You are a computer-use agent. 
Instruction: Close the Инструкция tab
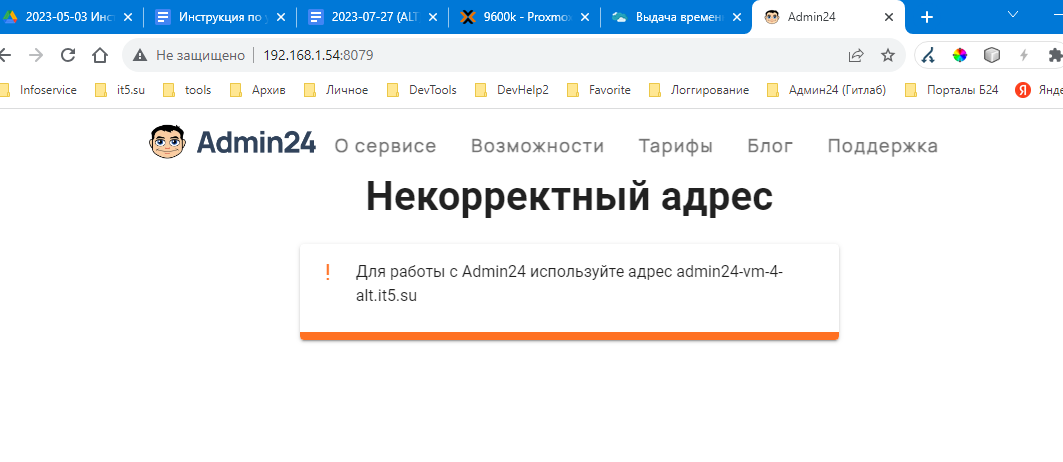[281, 18]
